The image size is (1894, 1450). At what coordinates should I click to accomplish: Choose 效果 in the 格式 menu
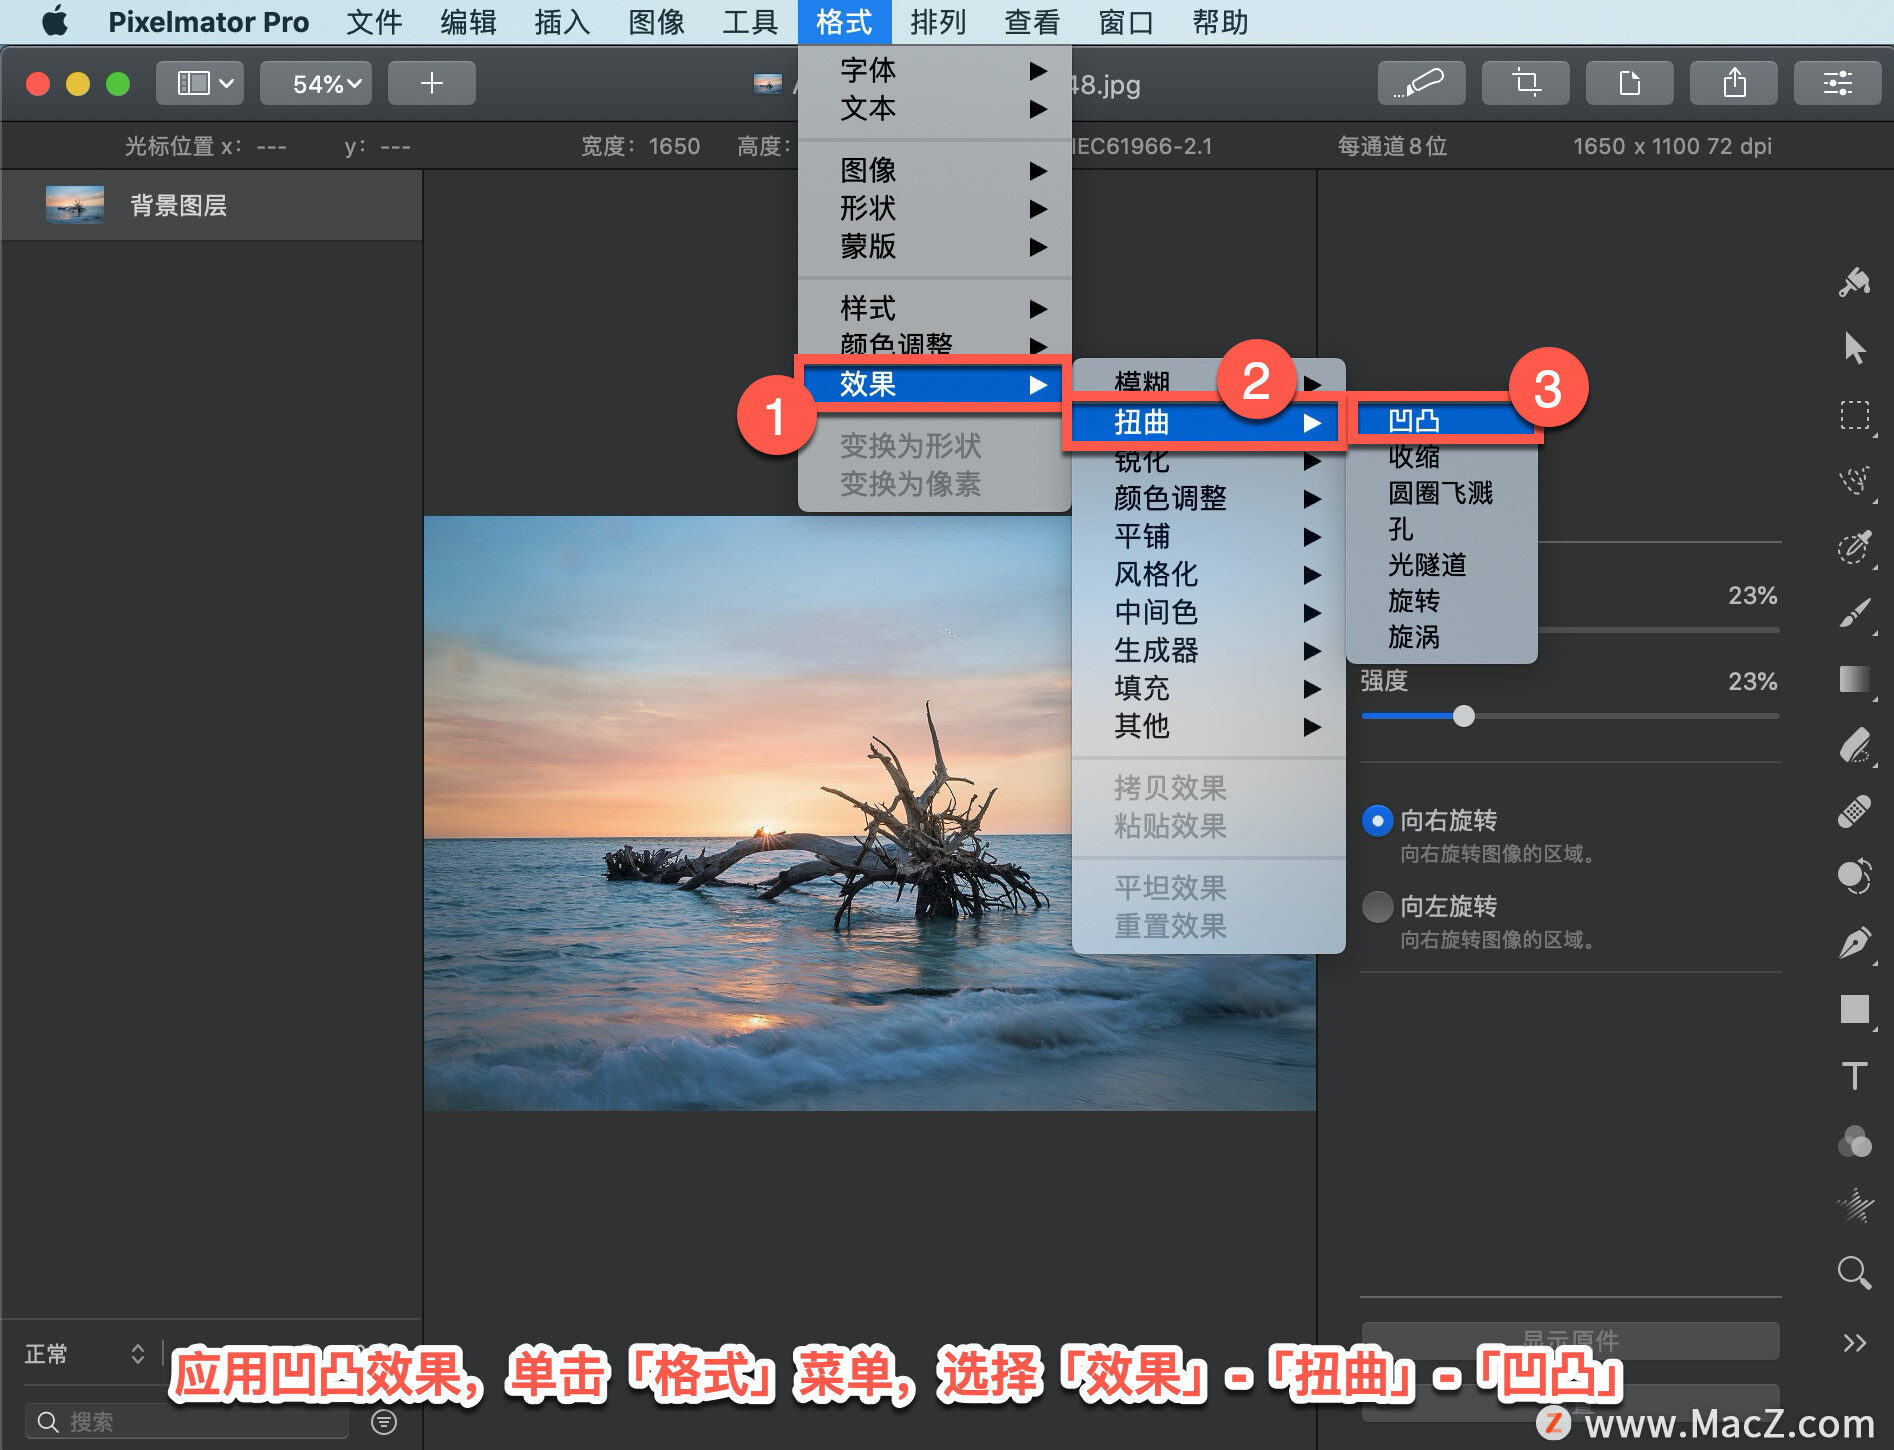933,384
